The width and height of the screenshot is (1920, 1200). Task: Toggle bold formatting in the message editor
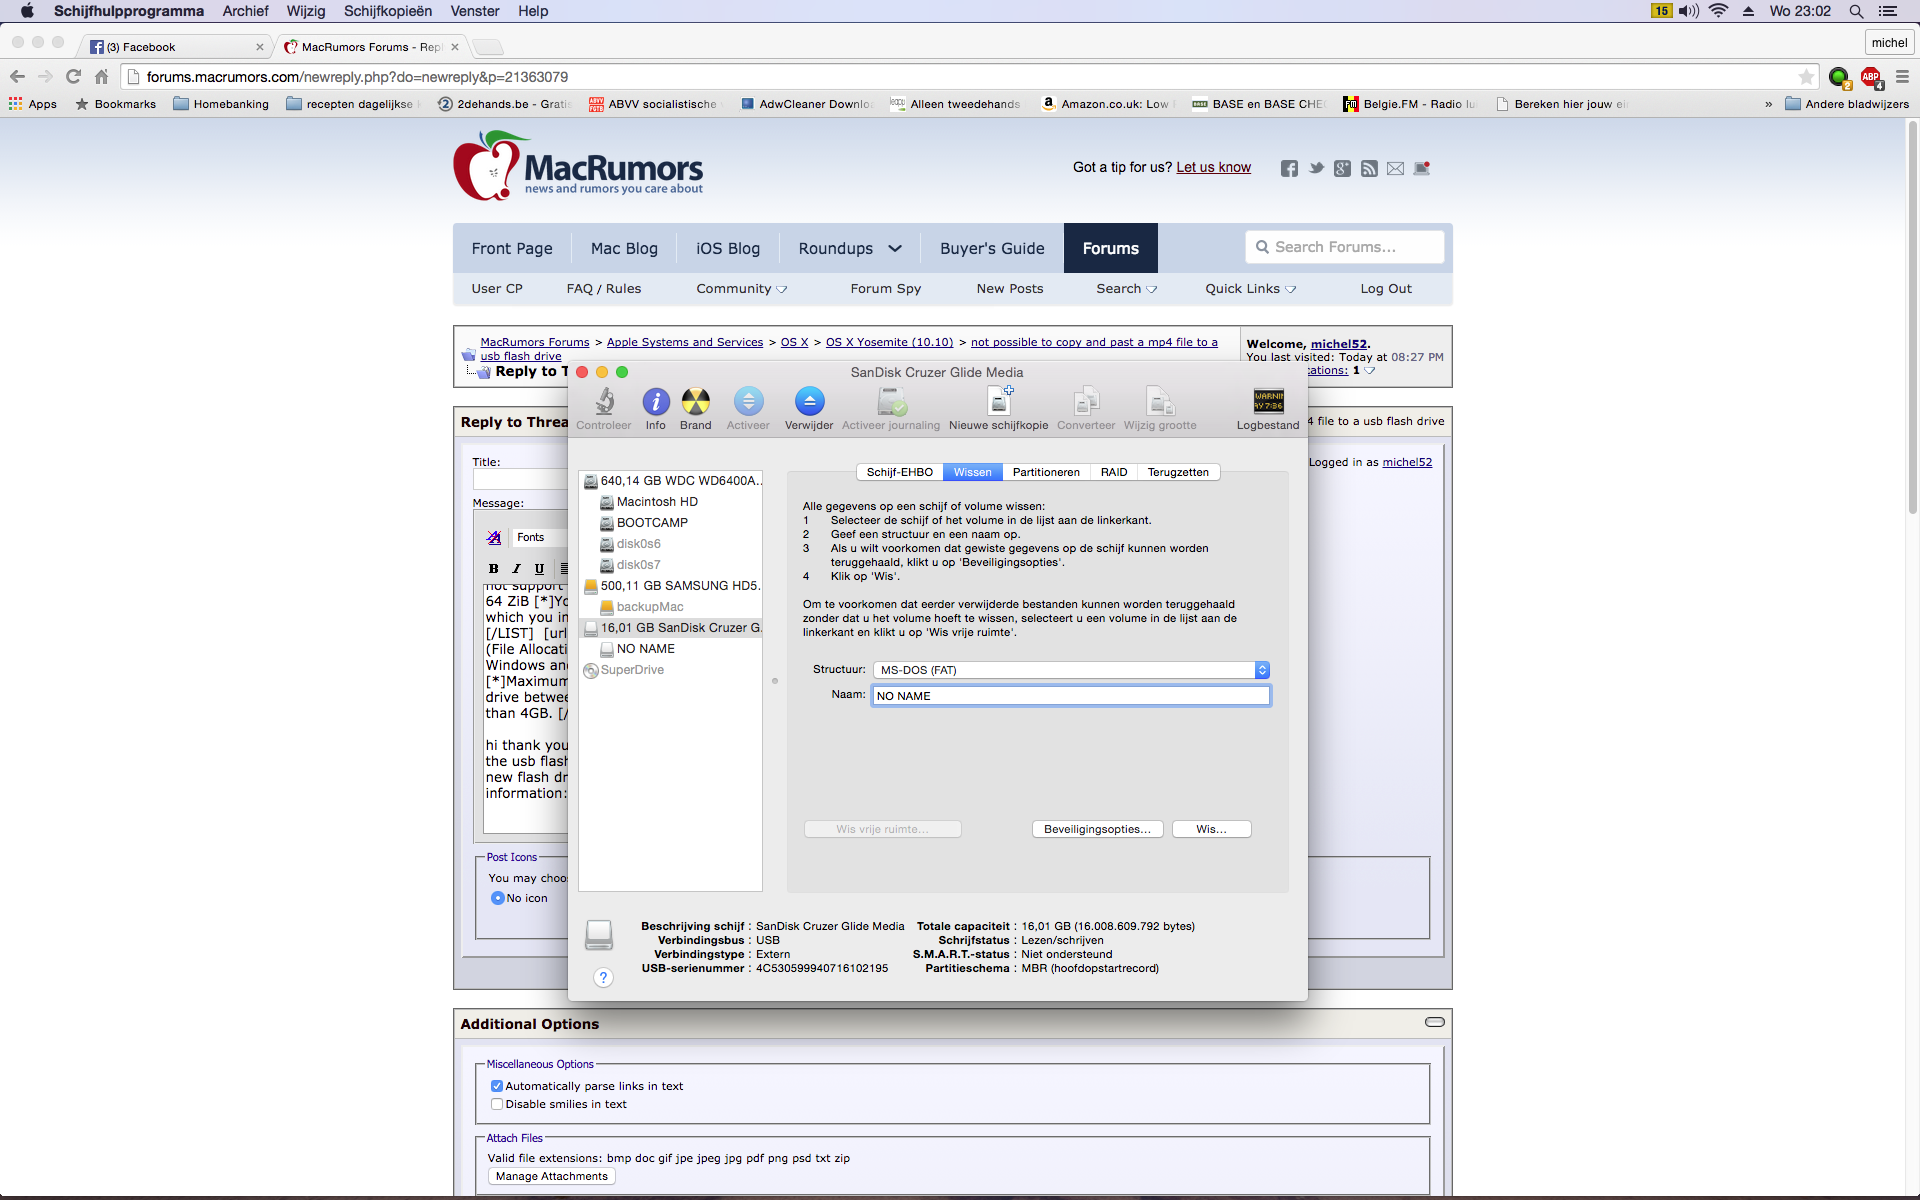(493, 568)
